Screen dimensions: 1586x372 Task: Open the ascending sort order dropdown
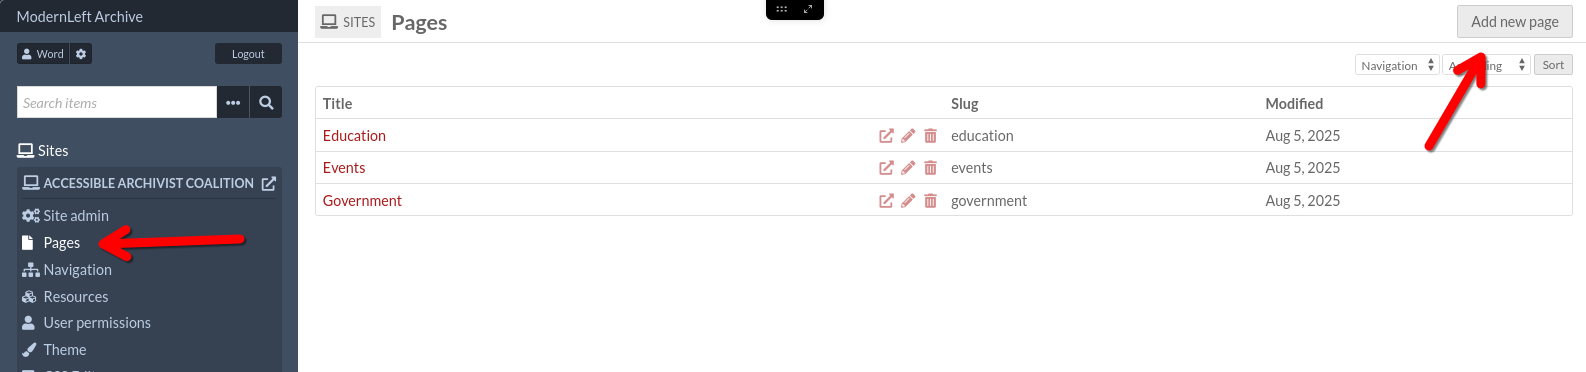[1487, 65]
